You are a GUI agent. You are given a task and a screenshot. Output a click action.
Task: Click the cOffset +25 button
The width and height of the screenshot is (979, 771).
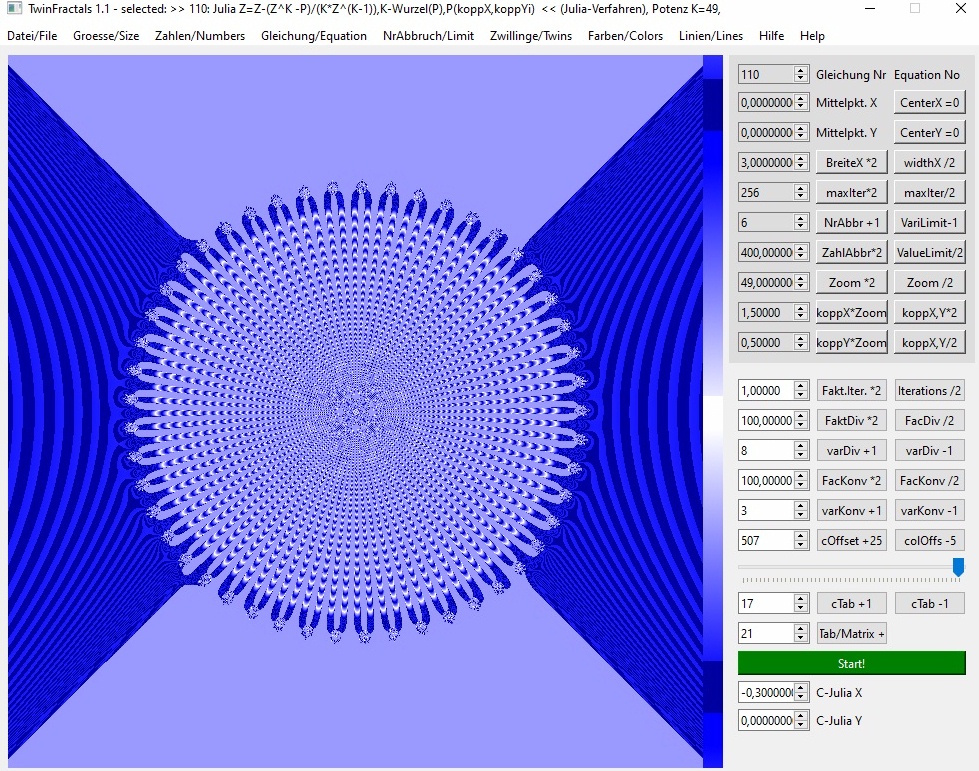click(x=852, y=540)
